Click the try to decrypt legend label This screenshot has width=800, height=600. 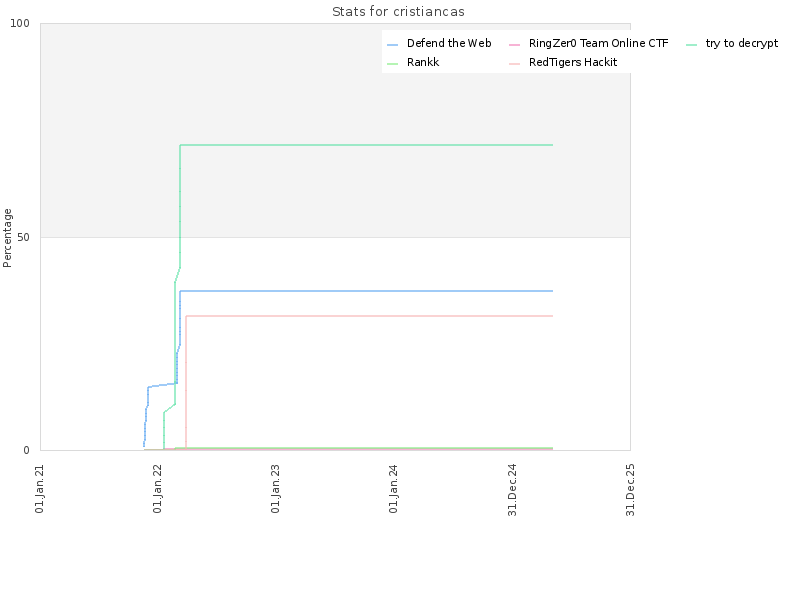point(742,43)
